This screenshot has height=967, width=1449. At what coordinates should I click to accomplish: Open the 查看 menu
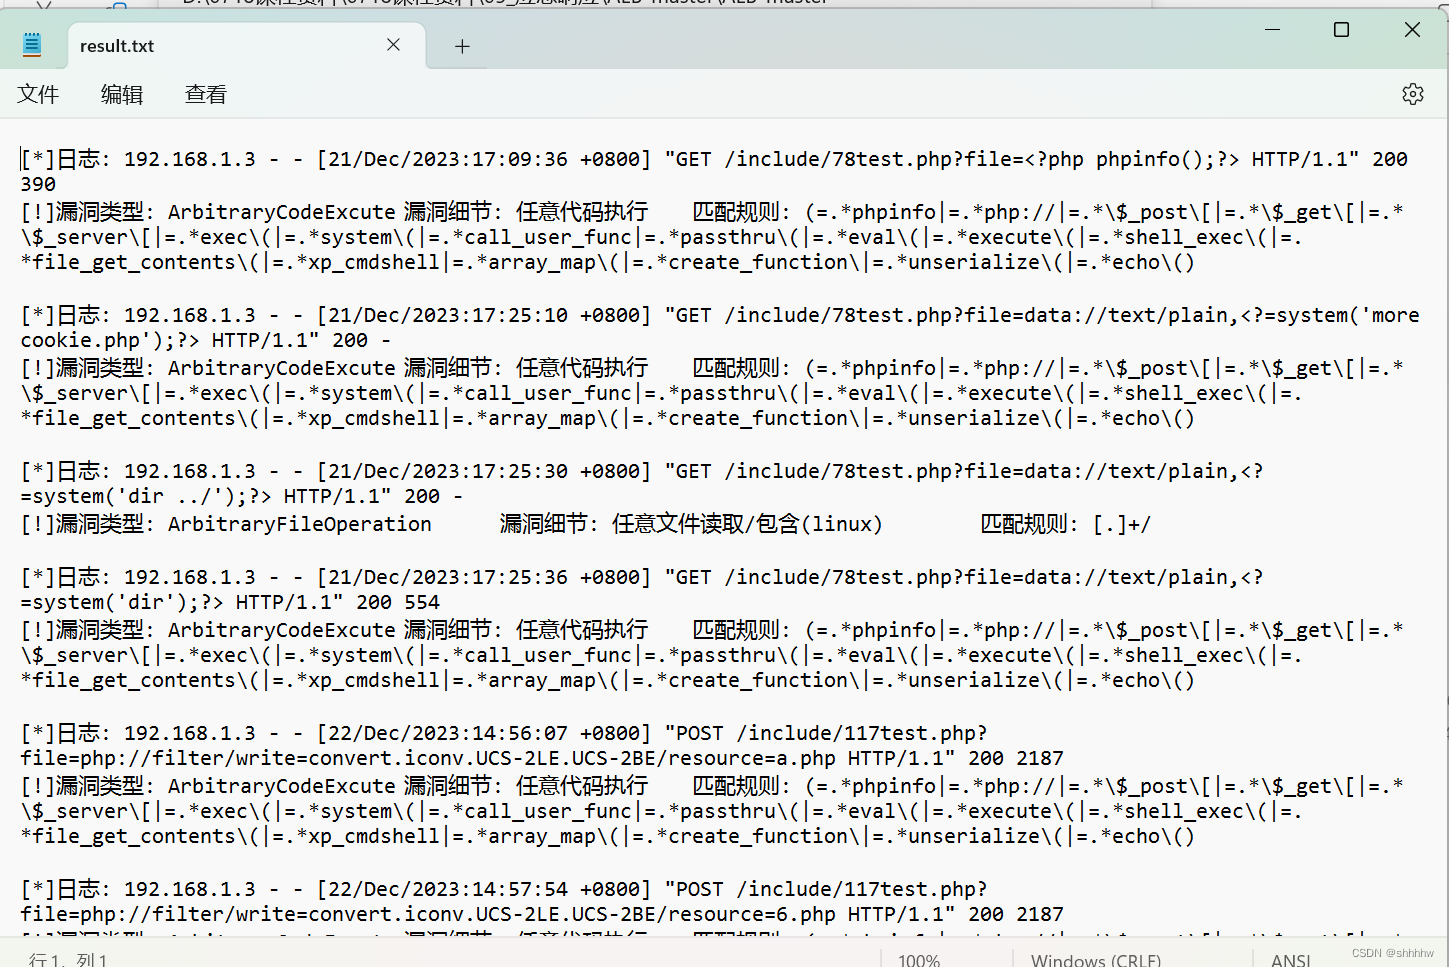click(204, 93)
